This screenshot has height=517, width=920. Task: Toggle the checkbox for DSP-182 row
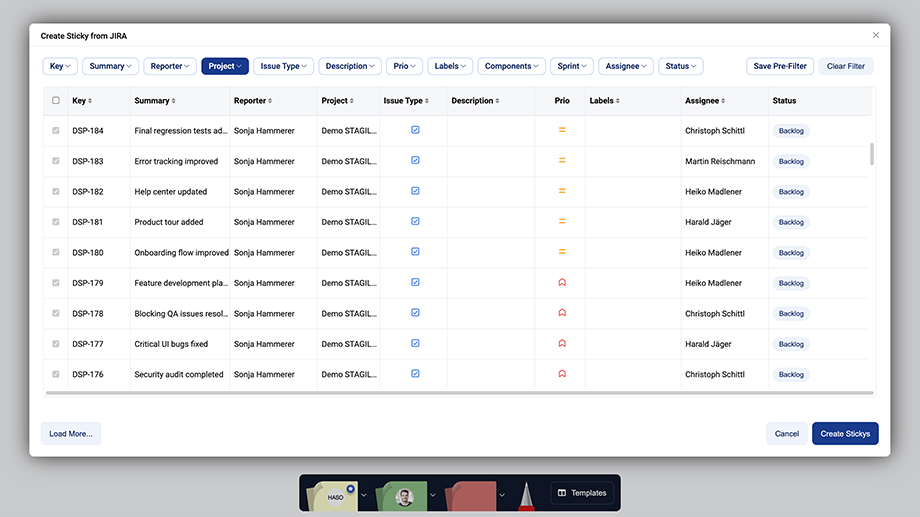pyautogui.click(x=56, y=191)
